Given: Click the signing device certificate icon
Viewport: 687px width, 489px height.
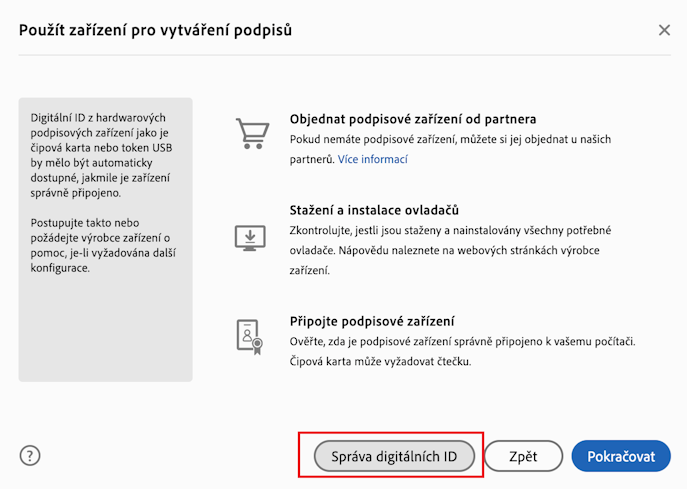Looking at the screenshot, I should point(247,337).
